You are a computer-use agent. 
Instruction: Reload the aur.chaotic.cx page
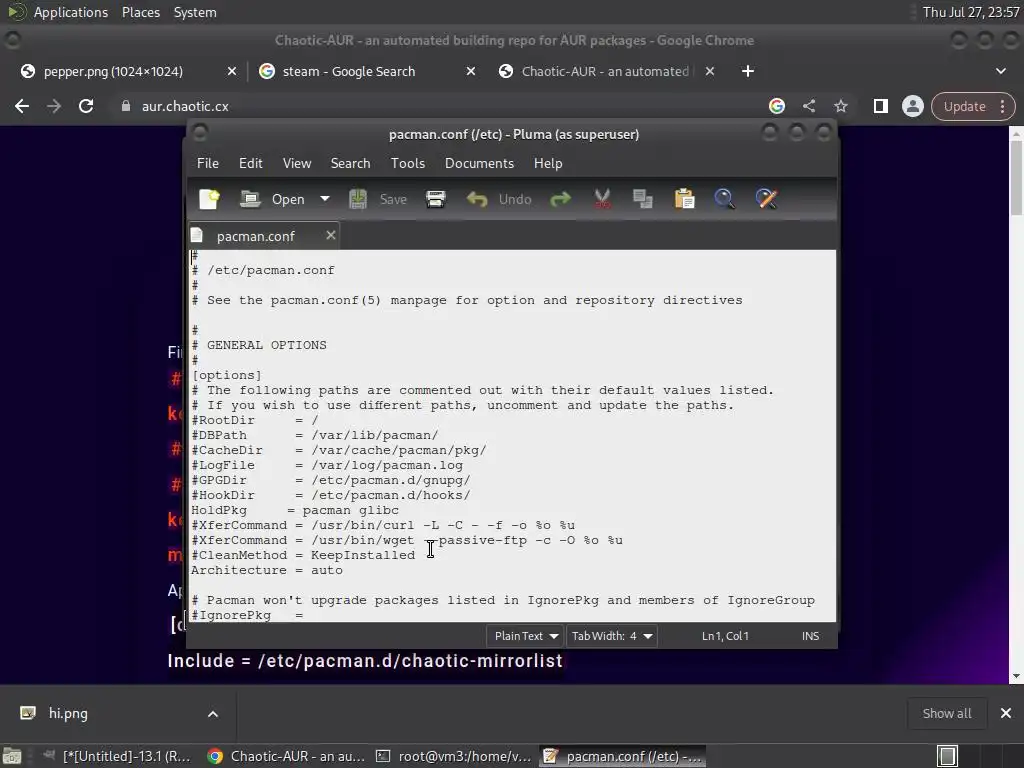pyautogui.click(x=86, y=106)
